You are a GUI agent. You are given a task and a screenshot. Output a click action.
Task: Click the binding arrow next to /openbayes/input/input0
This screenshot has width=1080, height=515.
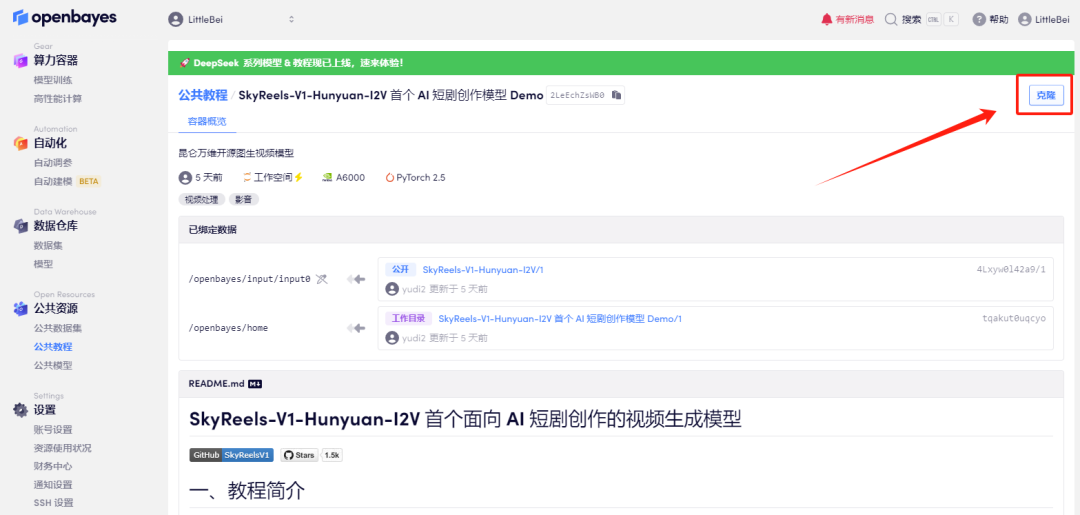click(x=356, y=279)
